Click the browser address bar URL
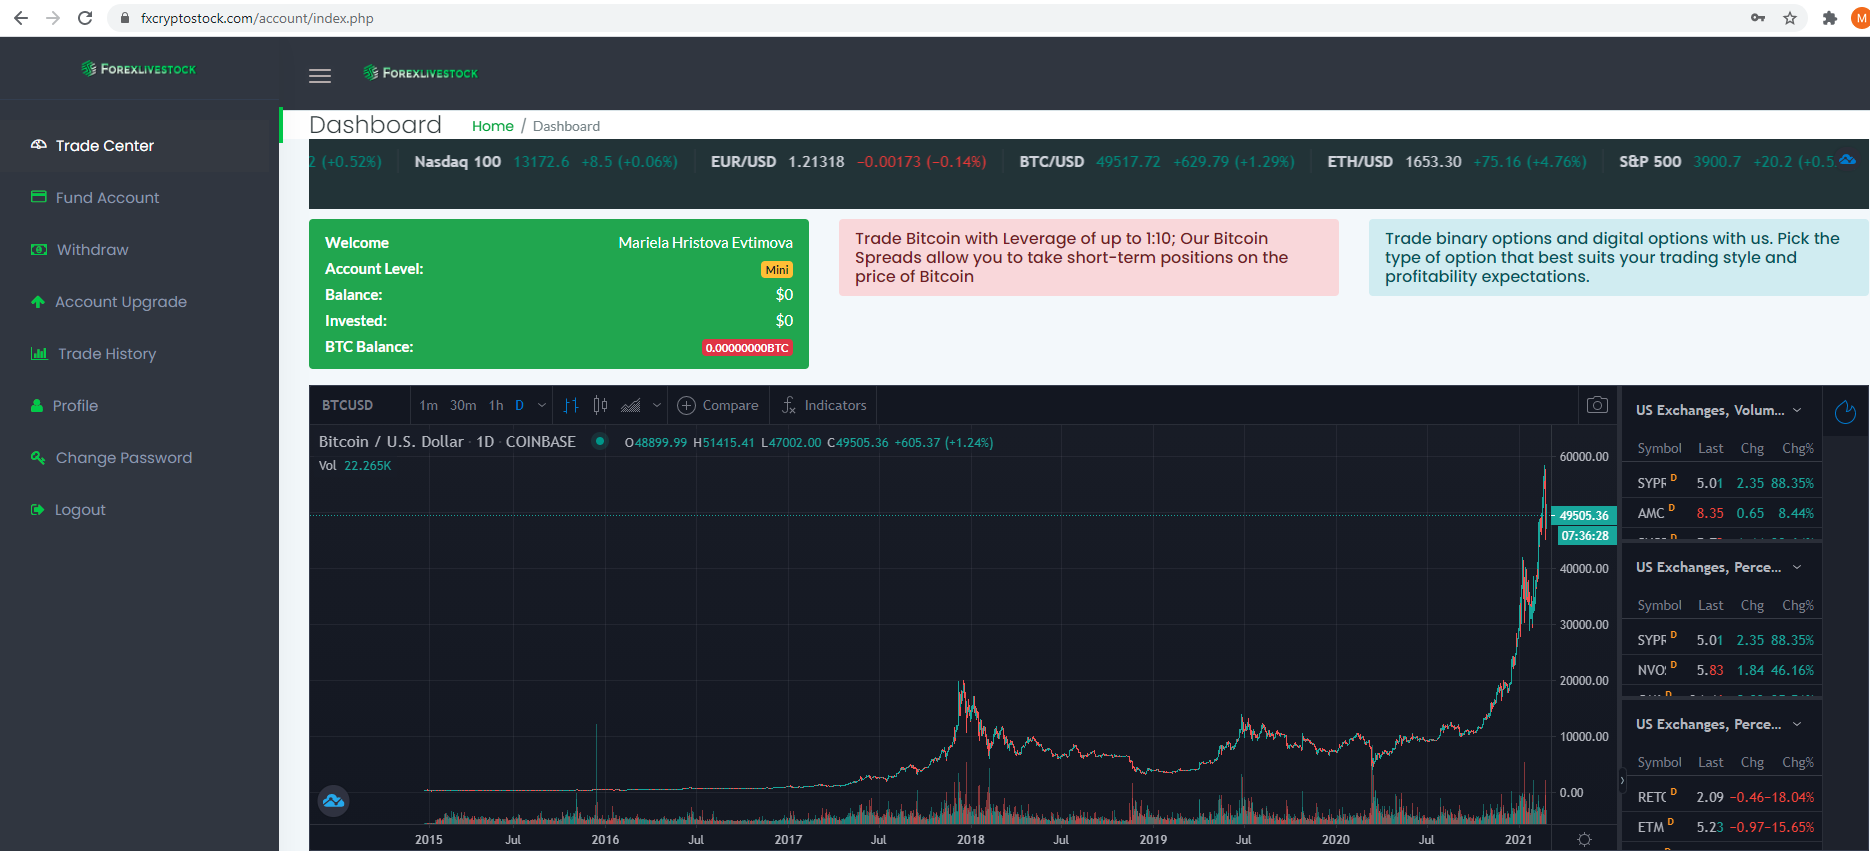 point(257,18)
